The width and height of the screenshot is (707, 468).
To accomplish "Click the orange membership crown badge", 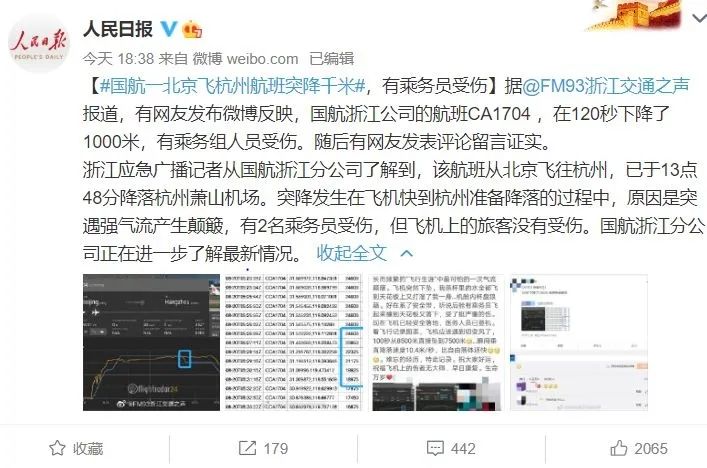I will (192, 29).
